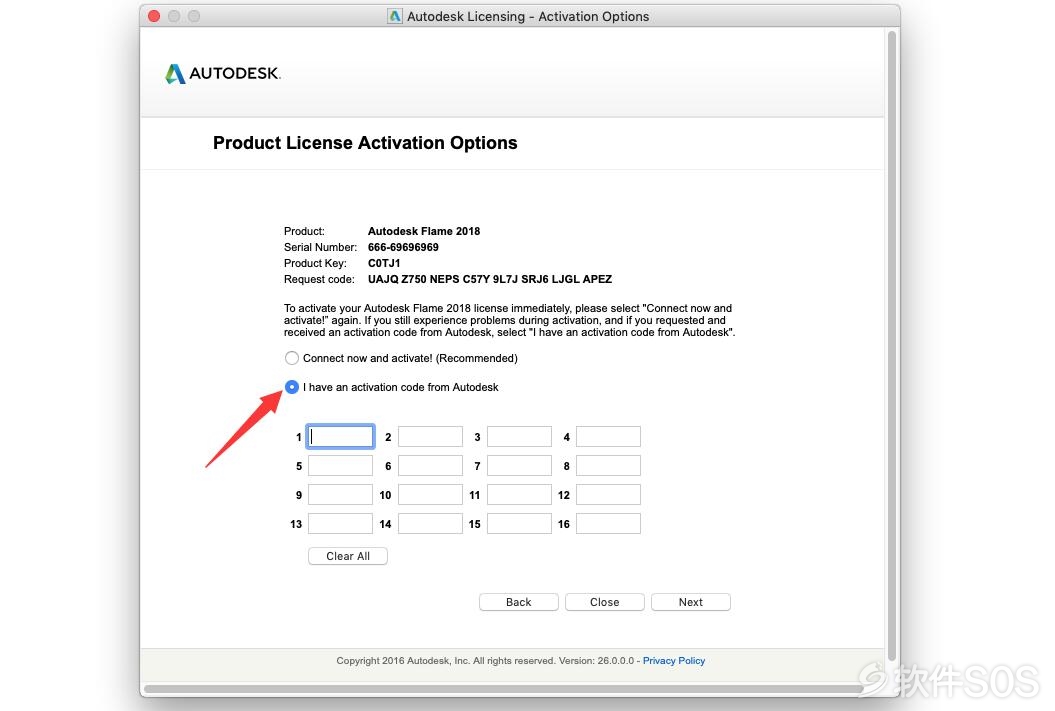
Task: Proceed with the Next button
Action: click(691, 602)
